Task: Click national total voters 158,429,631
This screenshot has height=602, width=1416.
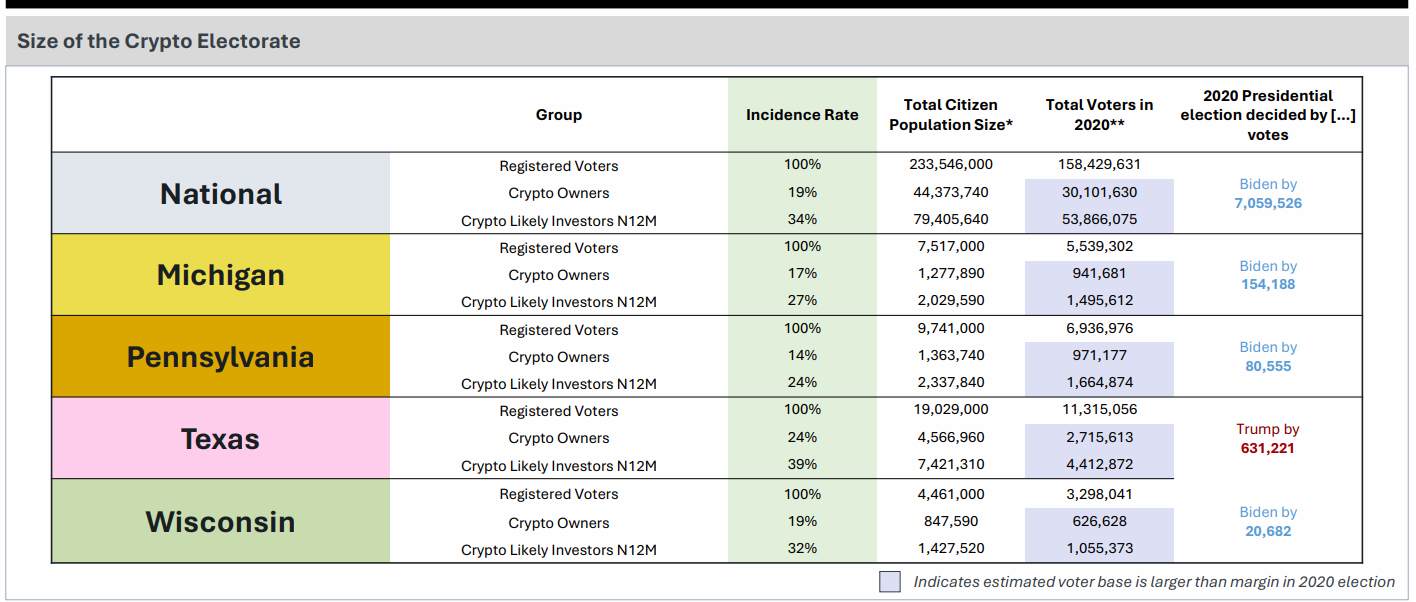Action: point(1099,164)
